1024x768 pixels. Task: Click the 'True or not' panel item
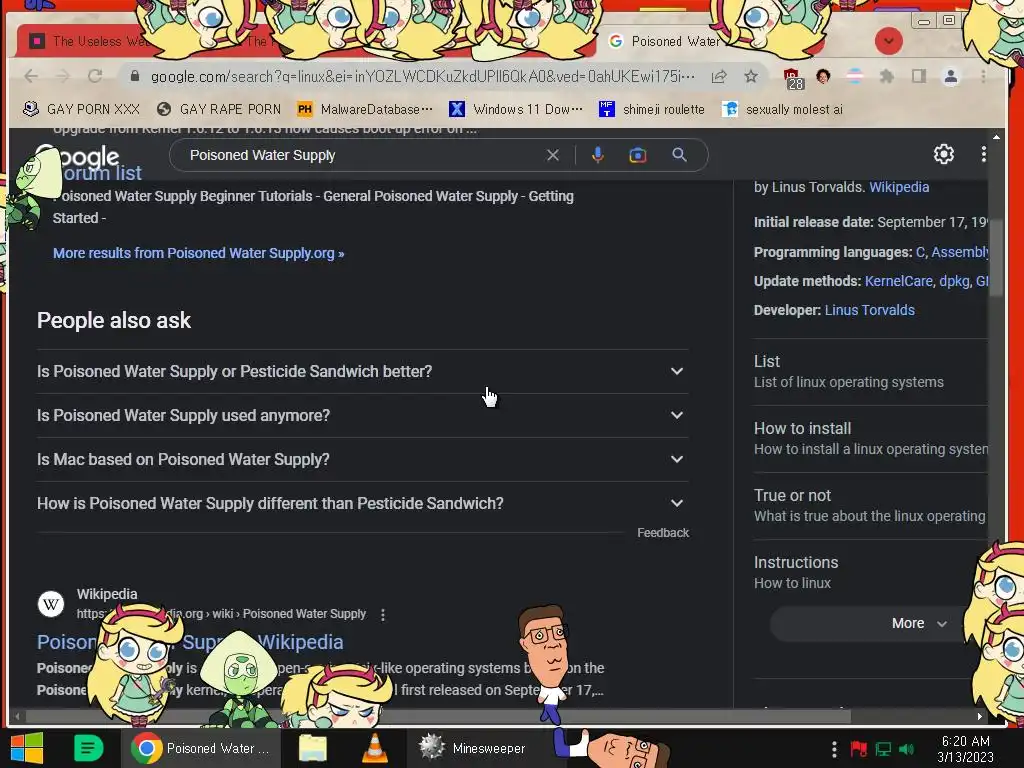click(871, 505)
